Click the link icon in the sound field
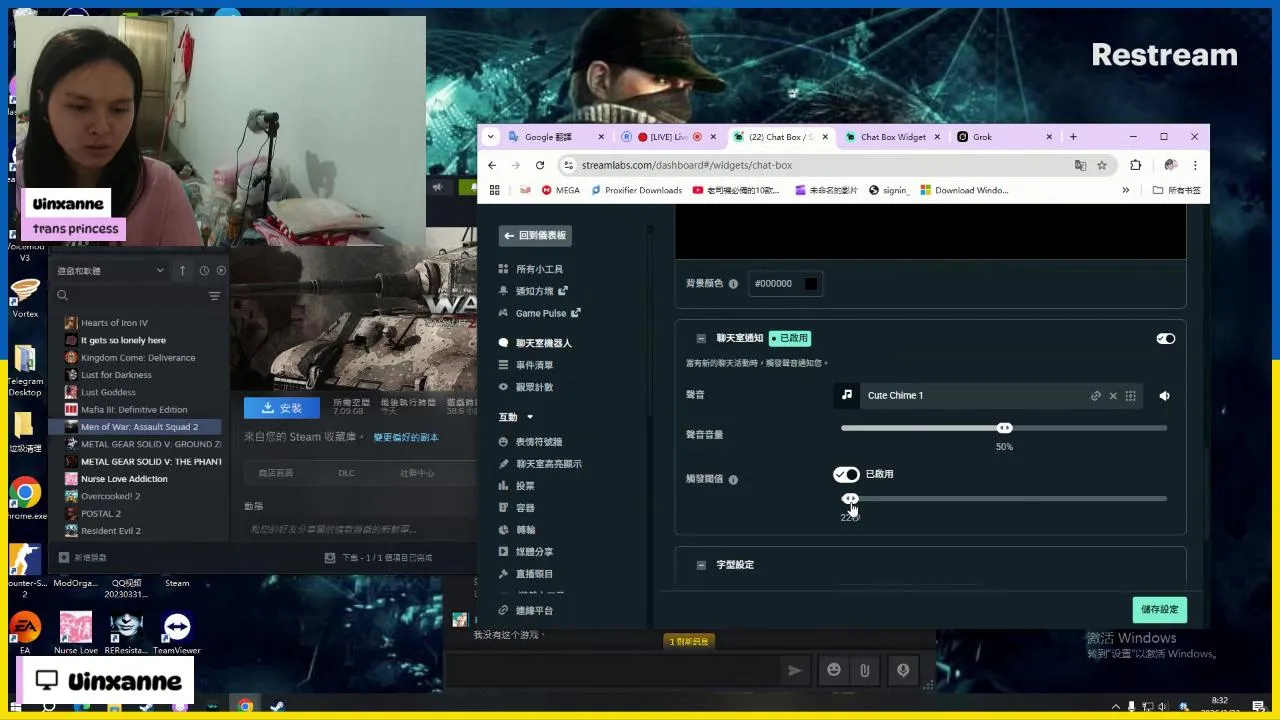Image resolution: width=1280 pixels, height=720 pixels. coord(1096,396)
